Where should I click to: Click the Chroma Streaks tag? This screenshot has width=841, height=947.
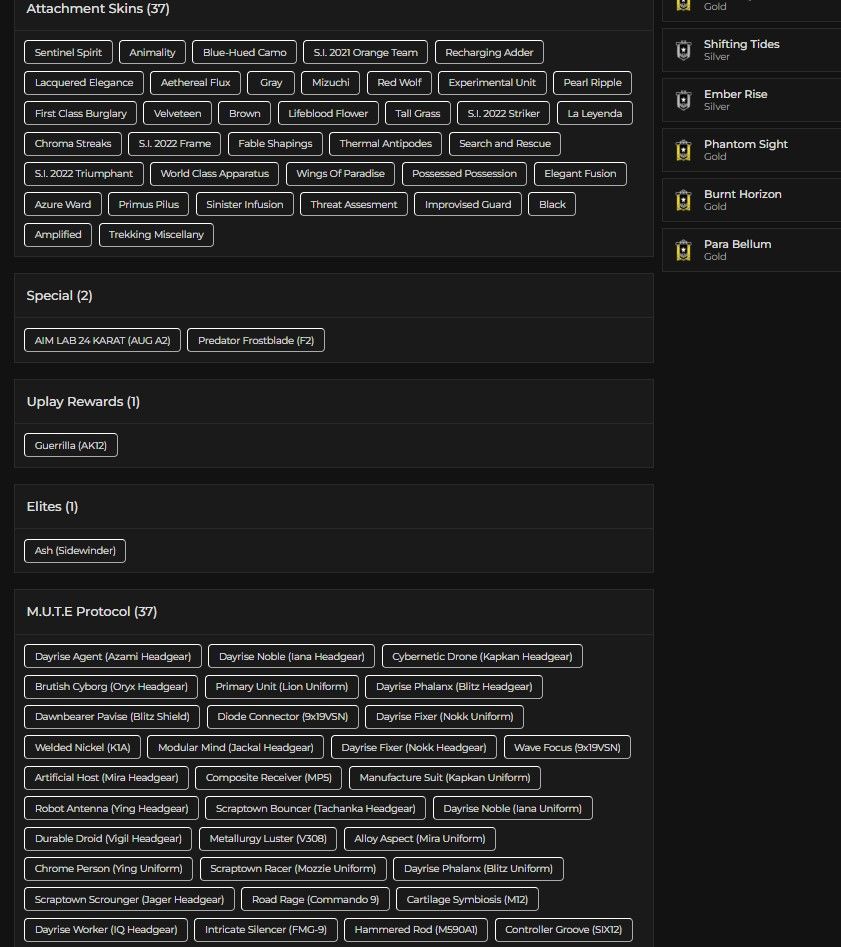click(73, 144)
